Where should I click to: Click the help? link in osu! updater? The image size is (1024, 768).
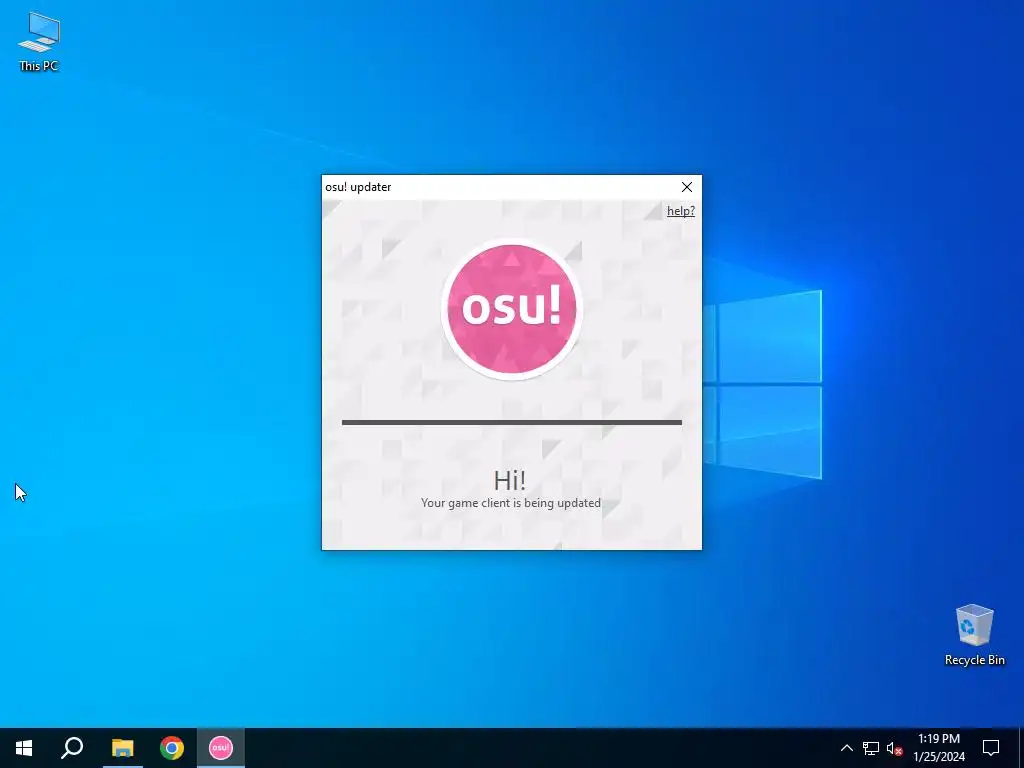[680, 211]
